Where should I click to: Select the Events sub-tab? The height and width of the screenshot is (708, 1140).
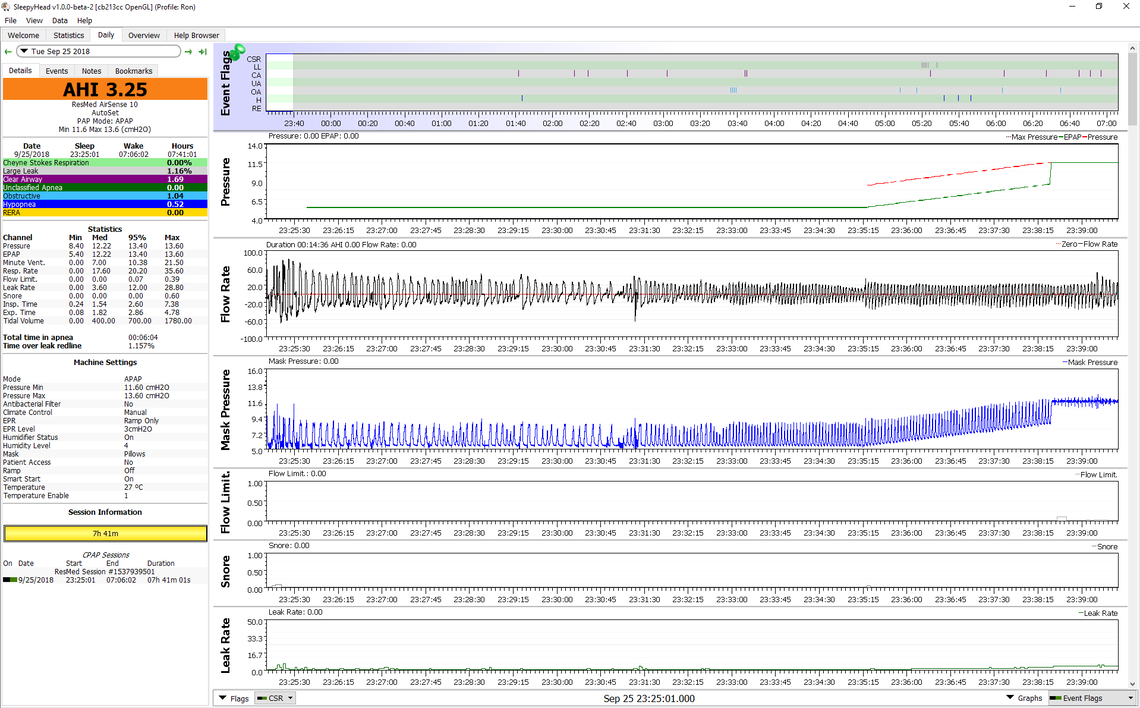tap(57, 71)
